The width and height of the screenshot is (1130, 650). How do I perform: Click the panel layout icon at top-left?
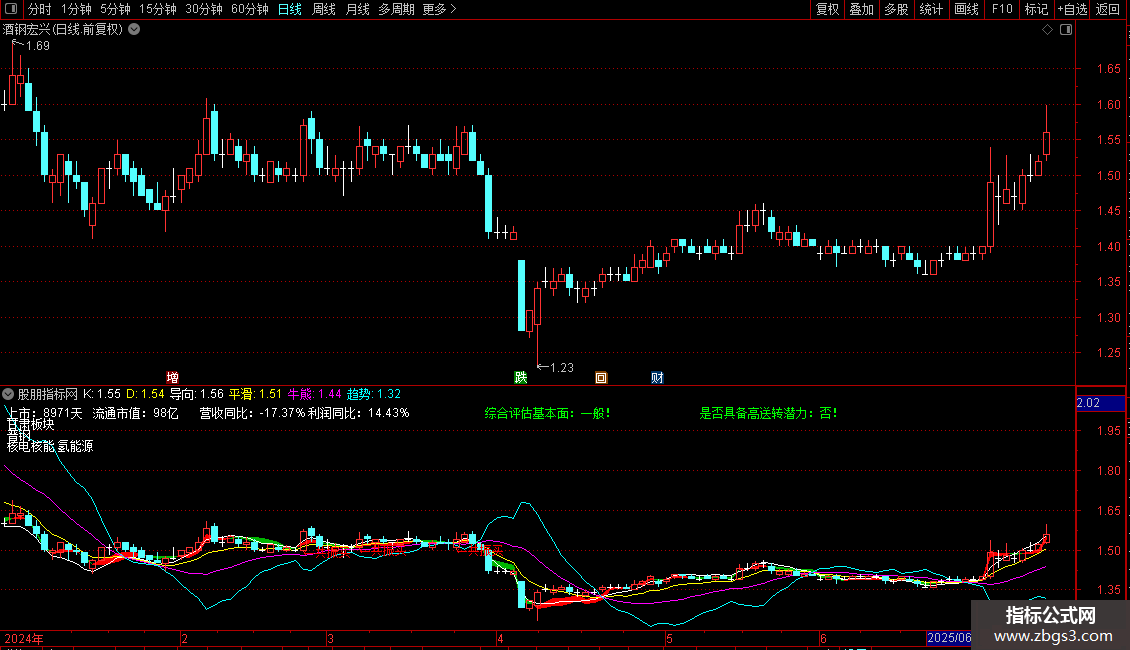tap(10, 9)
